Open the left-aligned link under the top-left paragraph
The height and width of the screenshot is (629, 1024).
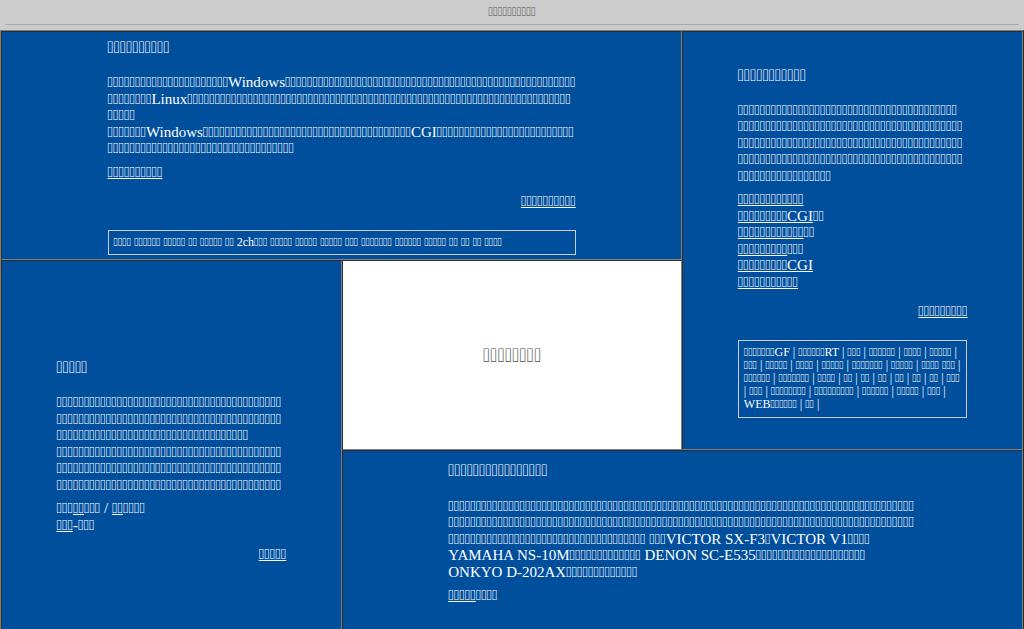click(x=135, y=172)
